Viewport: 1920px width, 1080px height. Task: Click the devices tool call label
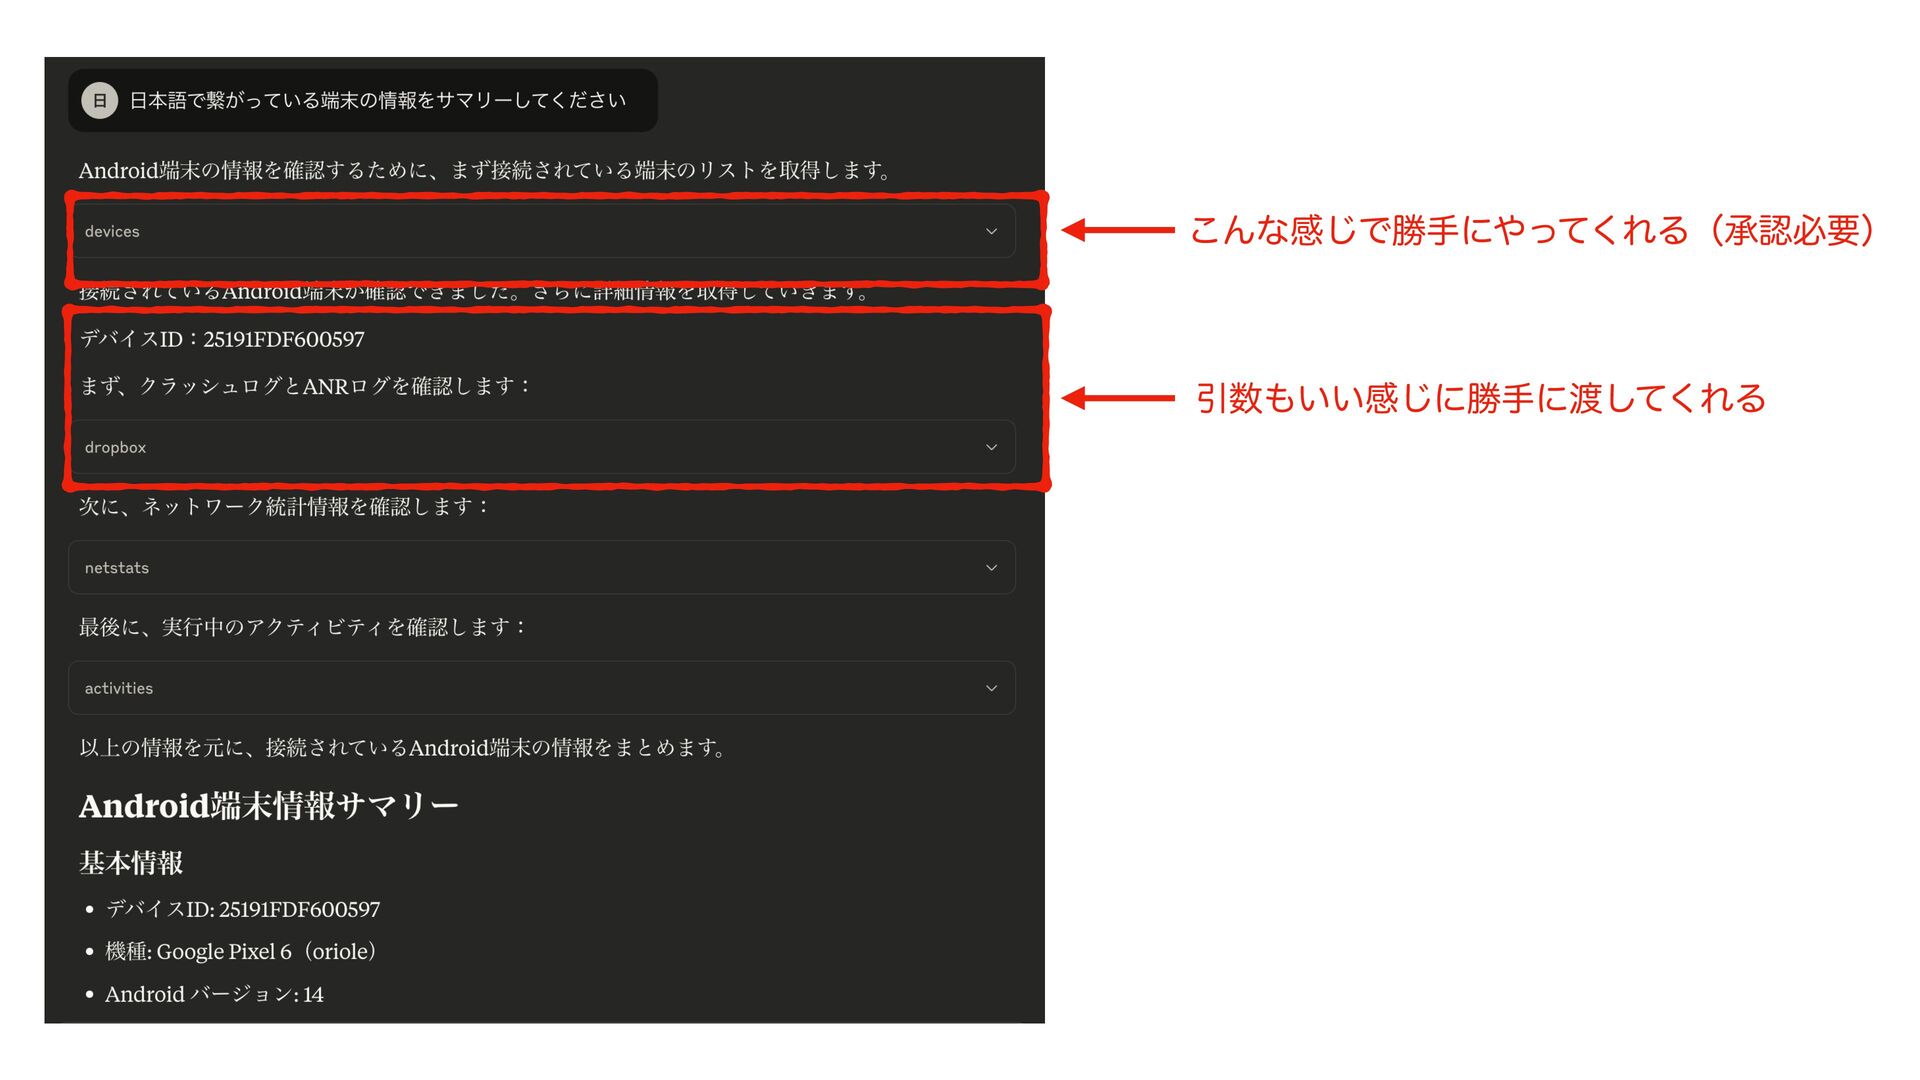[112, 231]
